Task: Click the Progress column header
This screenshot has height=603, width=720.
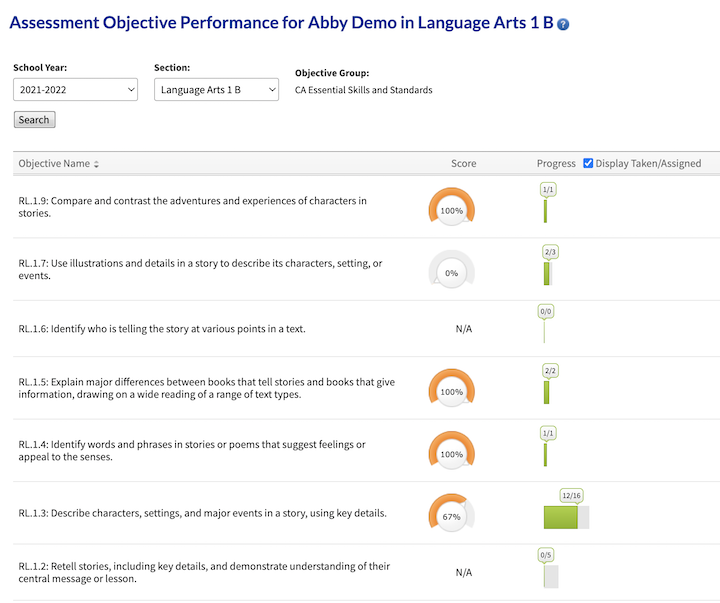Action: 556,163
